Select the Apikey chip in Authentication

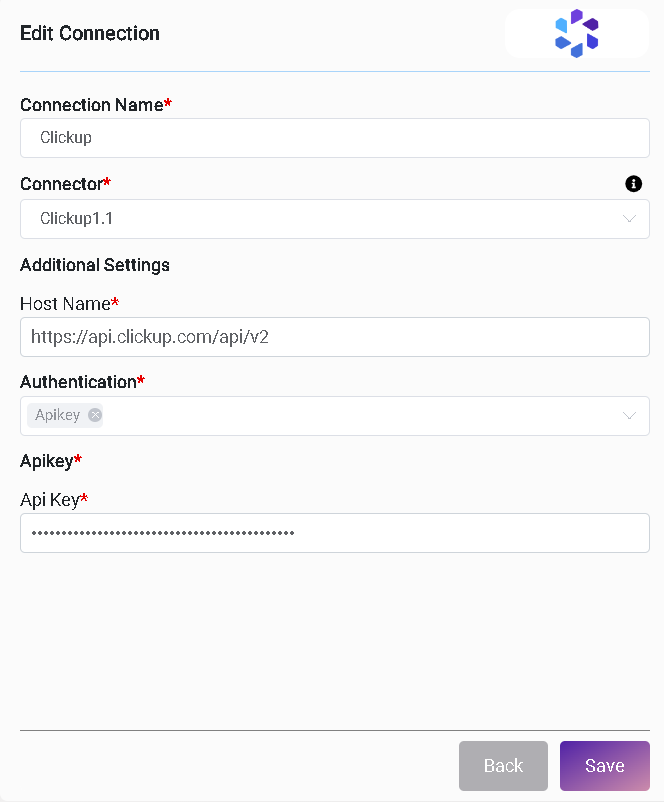click(x=57, y=415)
